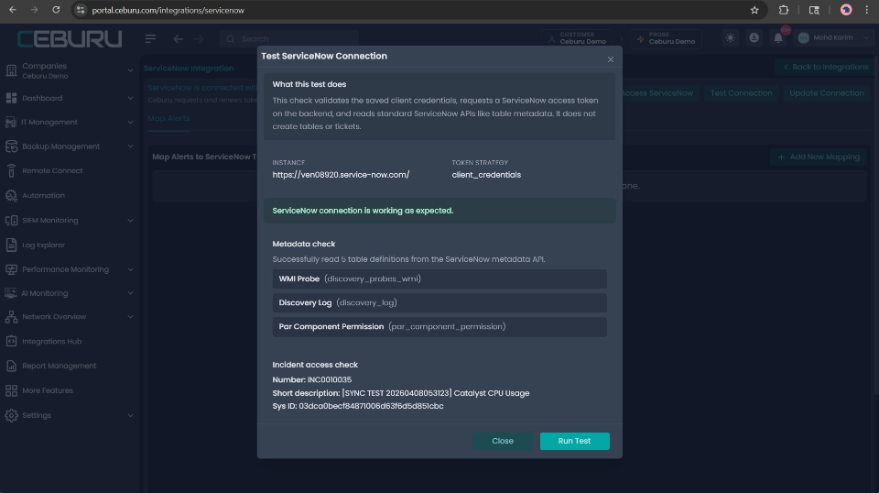Image resolution: width=879 pixels, height=493 pixels.
Task: Click Add New Mapping button
Action: [x=818, y=157]
